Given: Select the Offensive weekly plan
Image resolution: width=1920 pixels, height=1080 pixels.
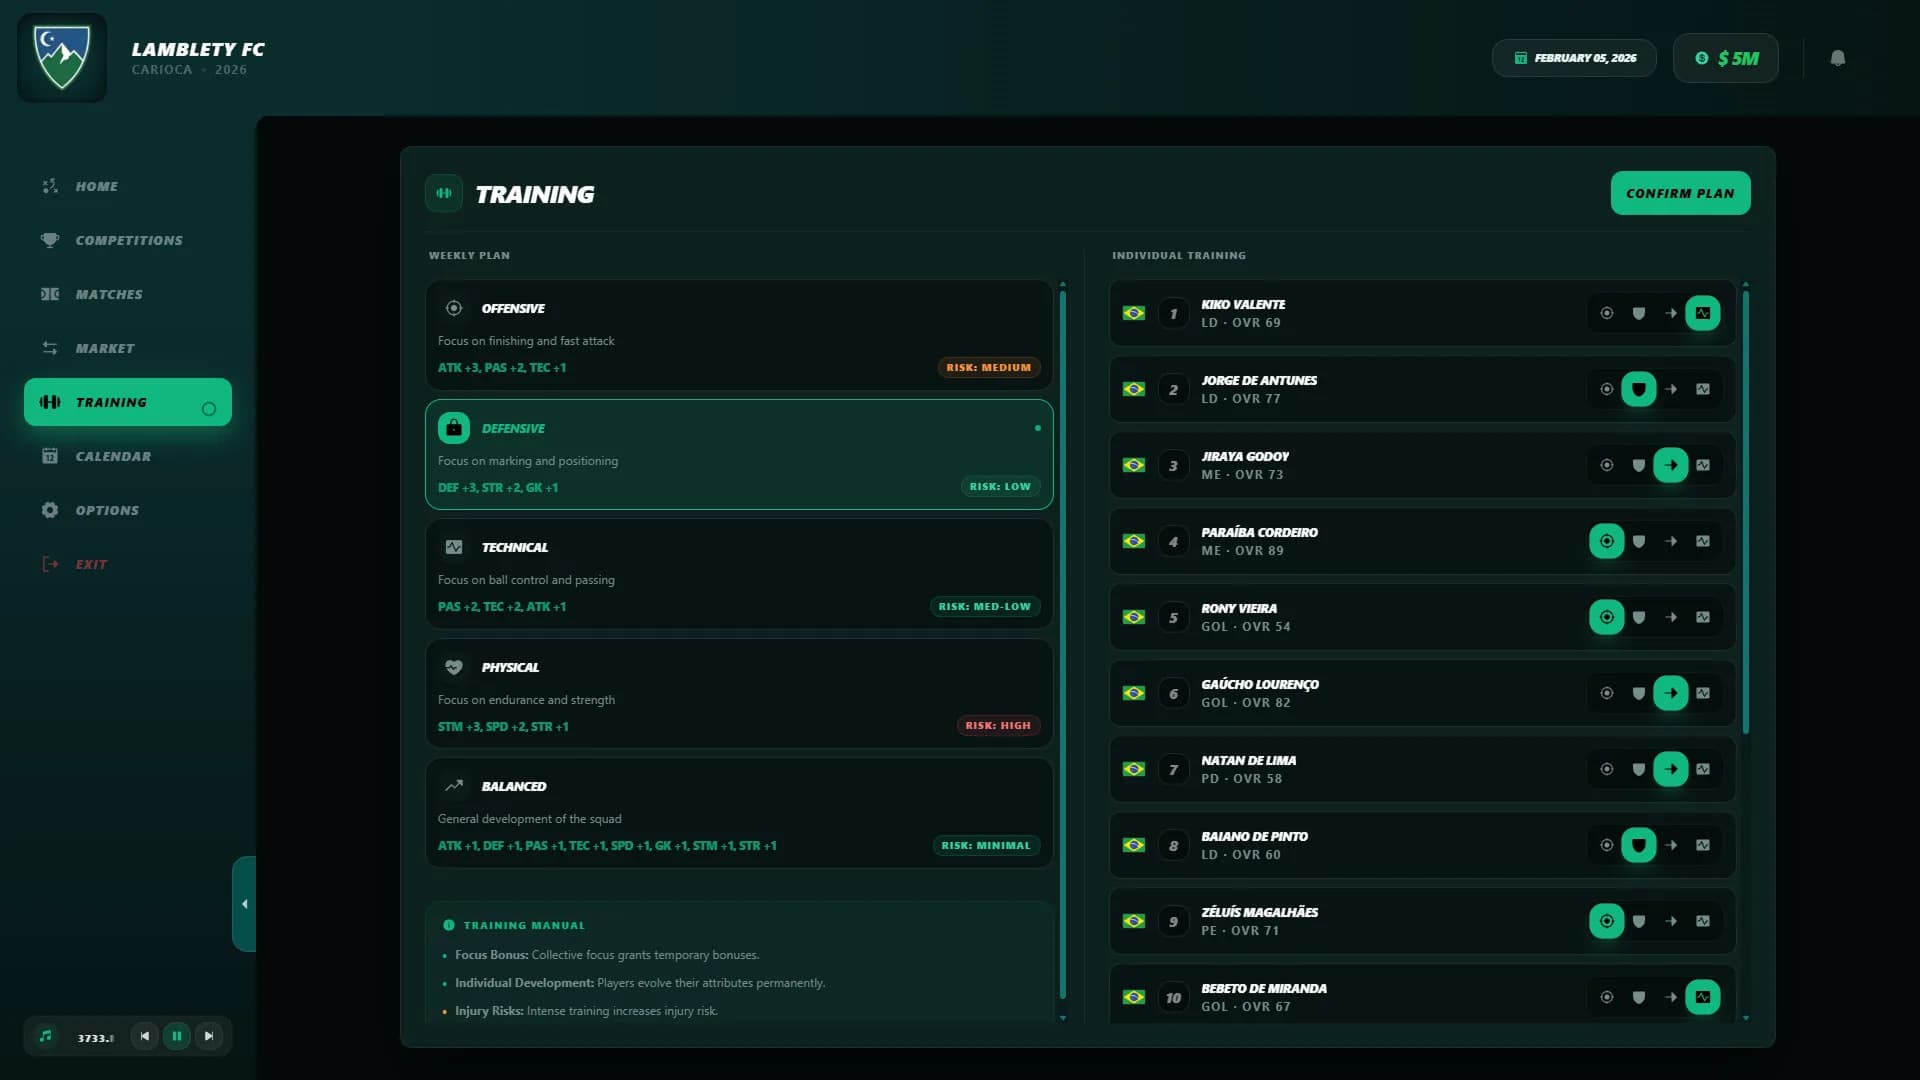Looking at the screenshot, I should coord(739,335).
